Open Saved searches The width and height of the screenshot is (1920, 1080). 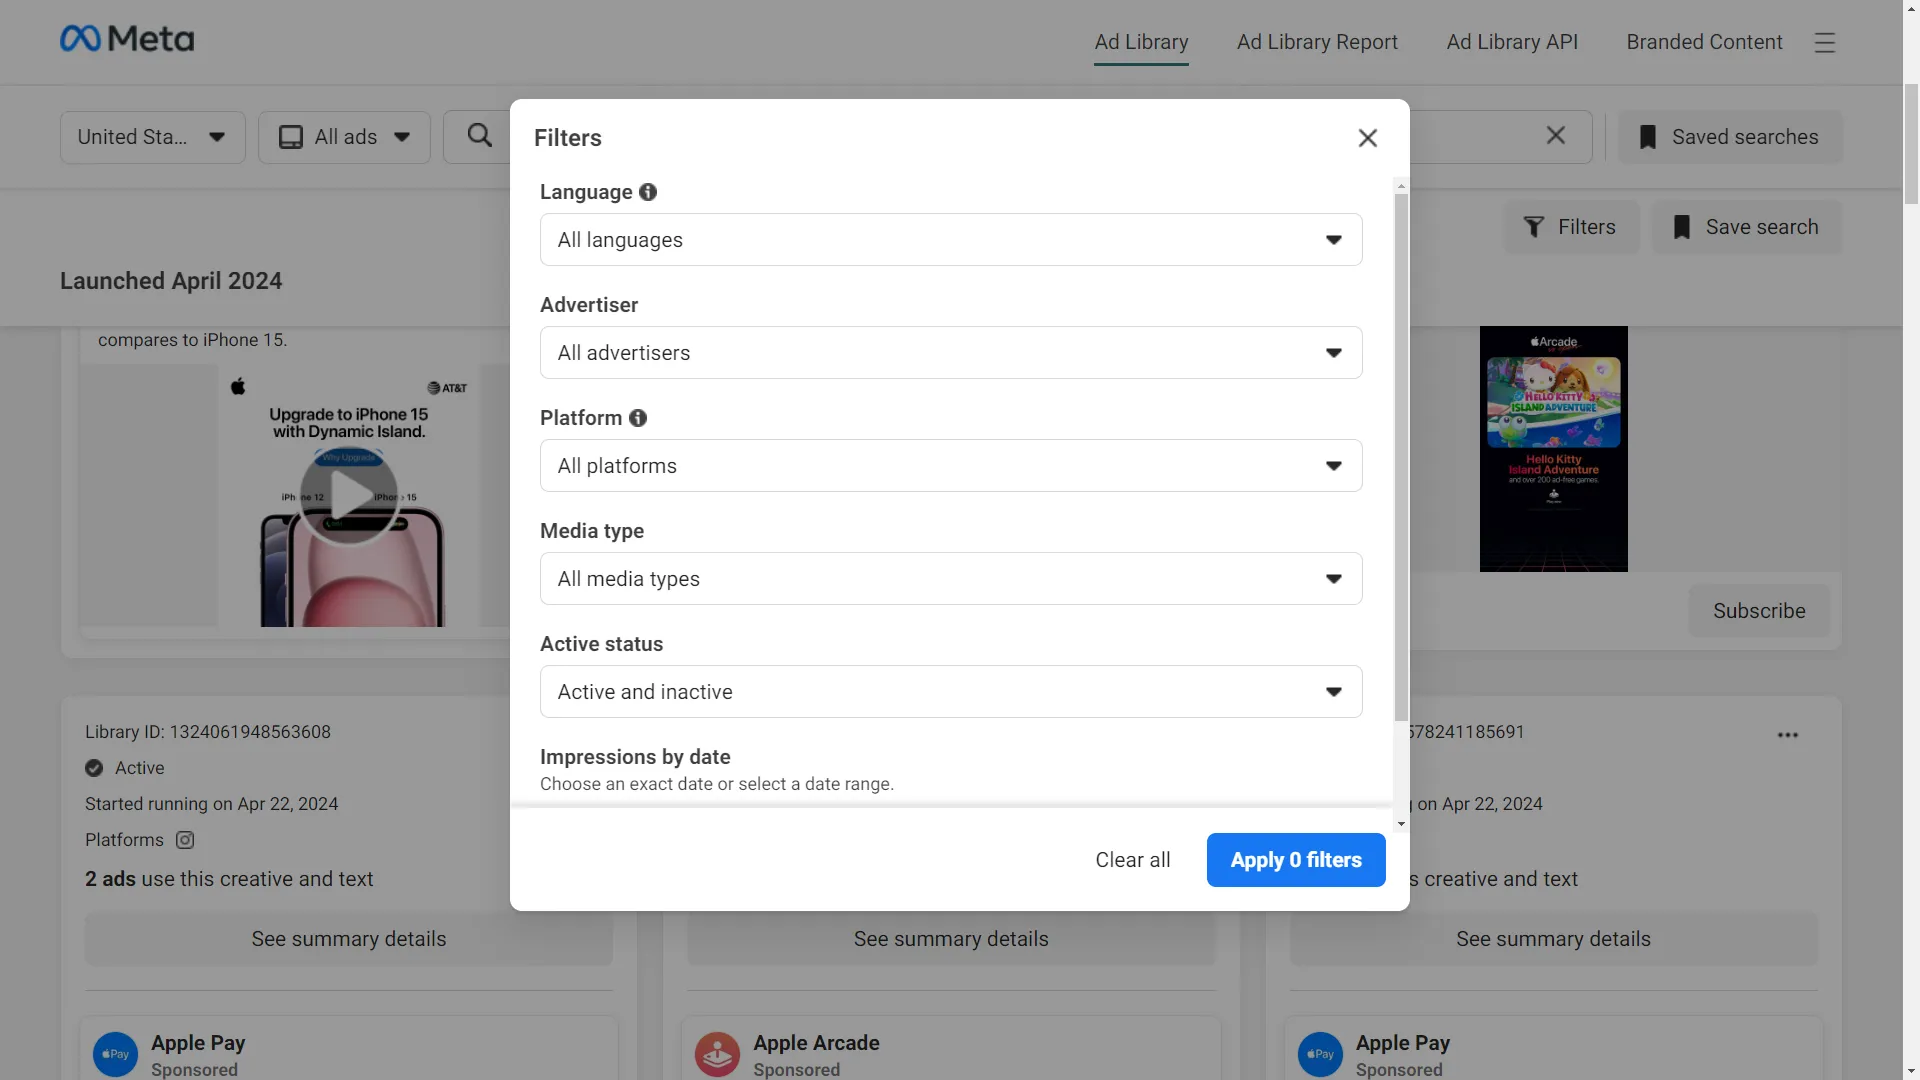click(1730, 137)
